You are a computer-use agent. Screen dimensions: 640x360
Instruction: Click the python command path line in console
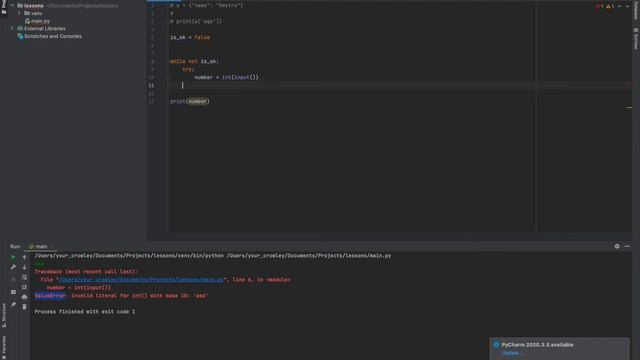213,256
